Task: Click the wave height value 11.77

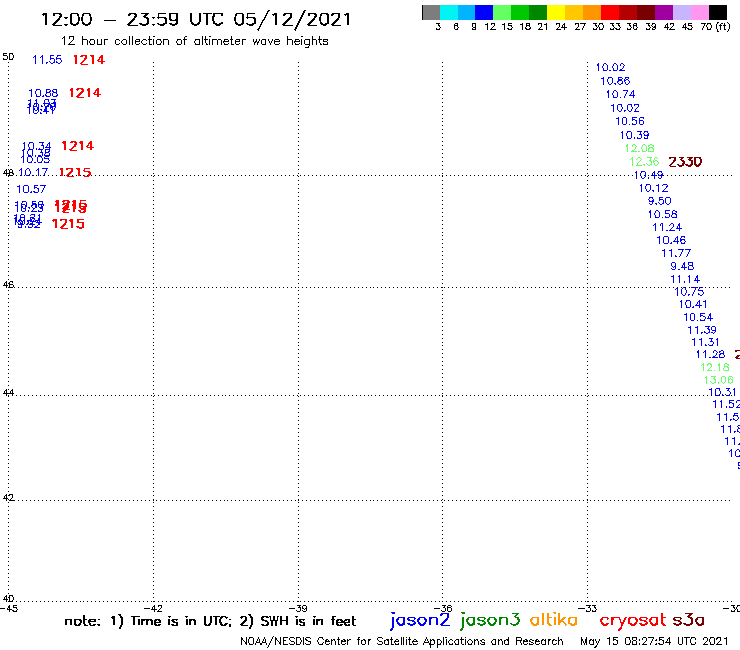Action: pos(676,253)
